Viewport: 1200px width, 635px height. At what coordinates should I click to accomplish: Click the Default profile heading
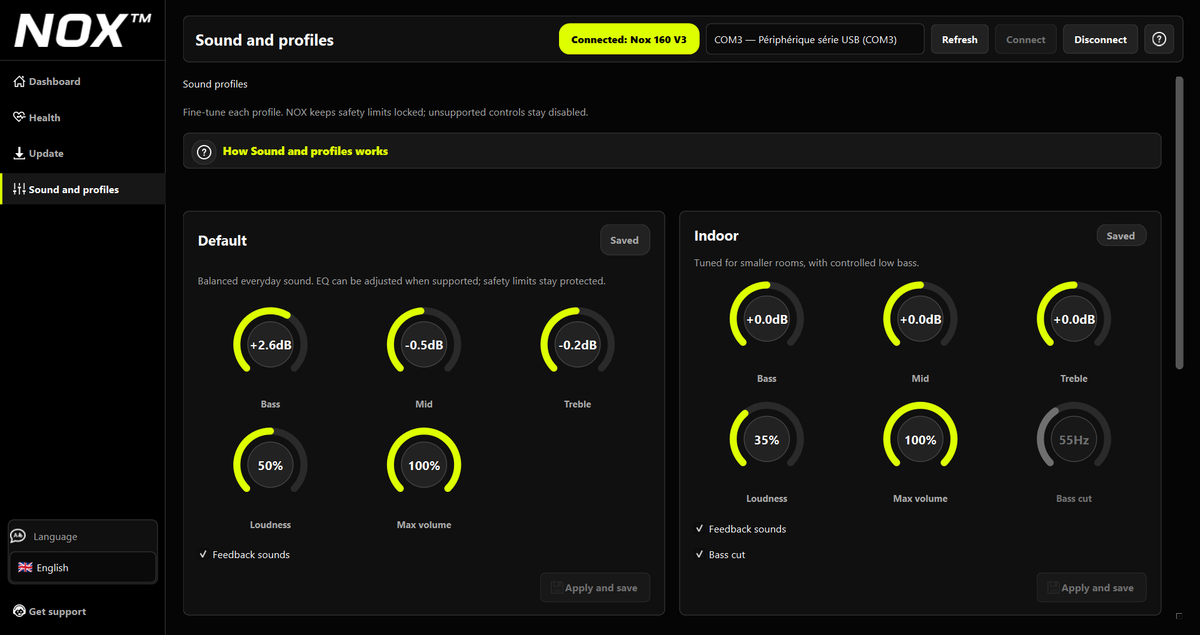(222, 241)
